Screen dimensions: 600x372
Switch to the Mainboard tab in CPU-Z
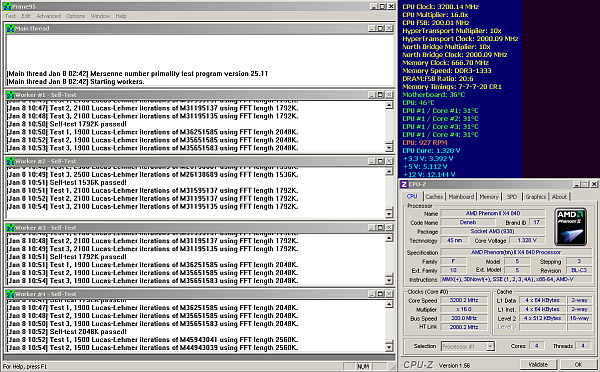pos(461,197)
